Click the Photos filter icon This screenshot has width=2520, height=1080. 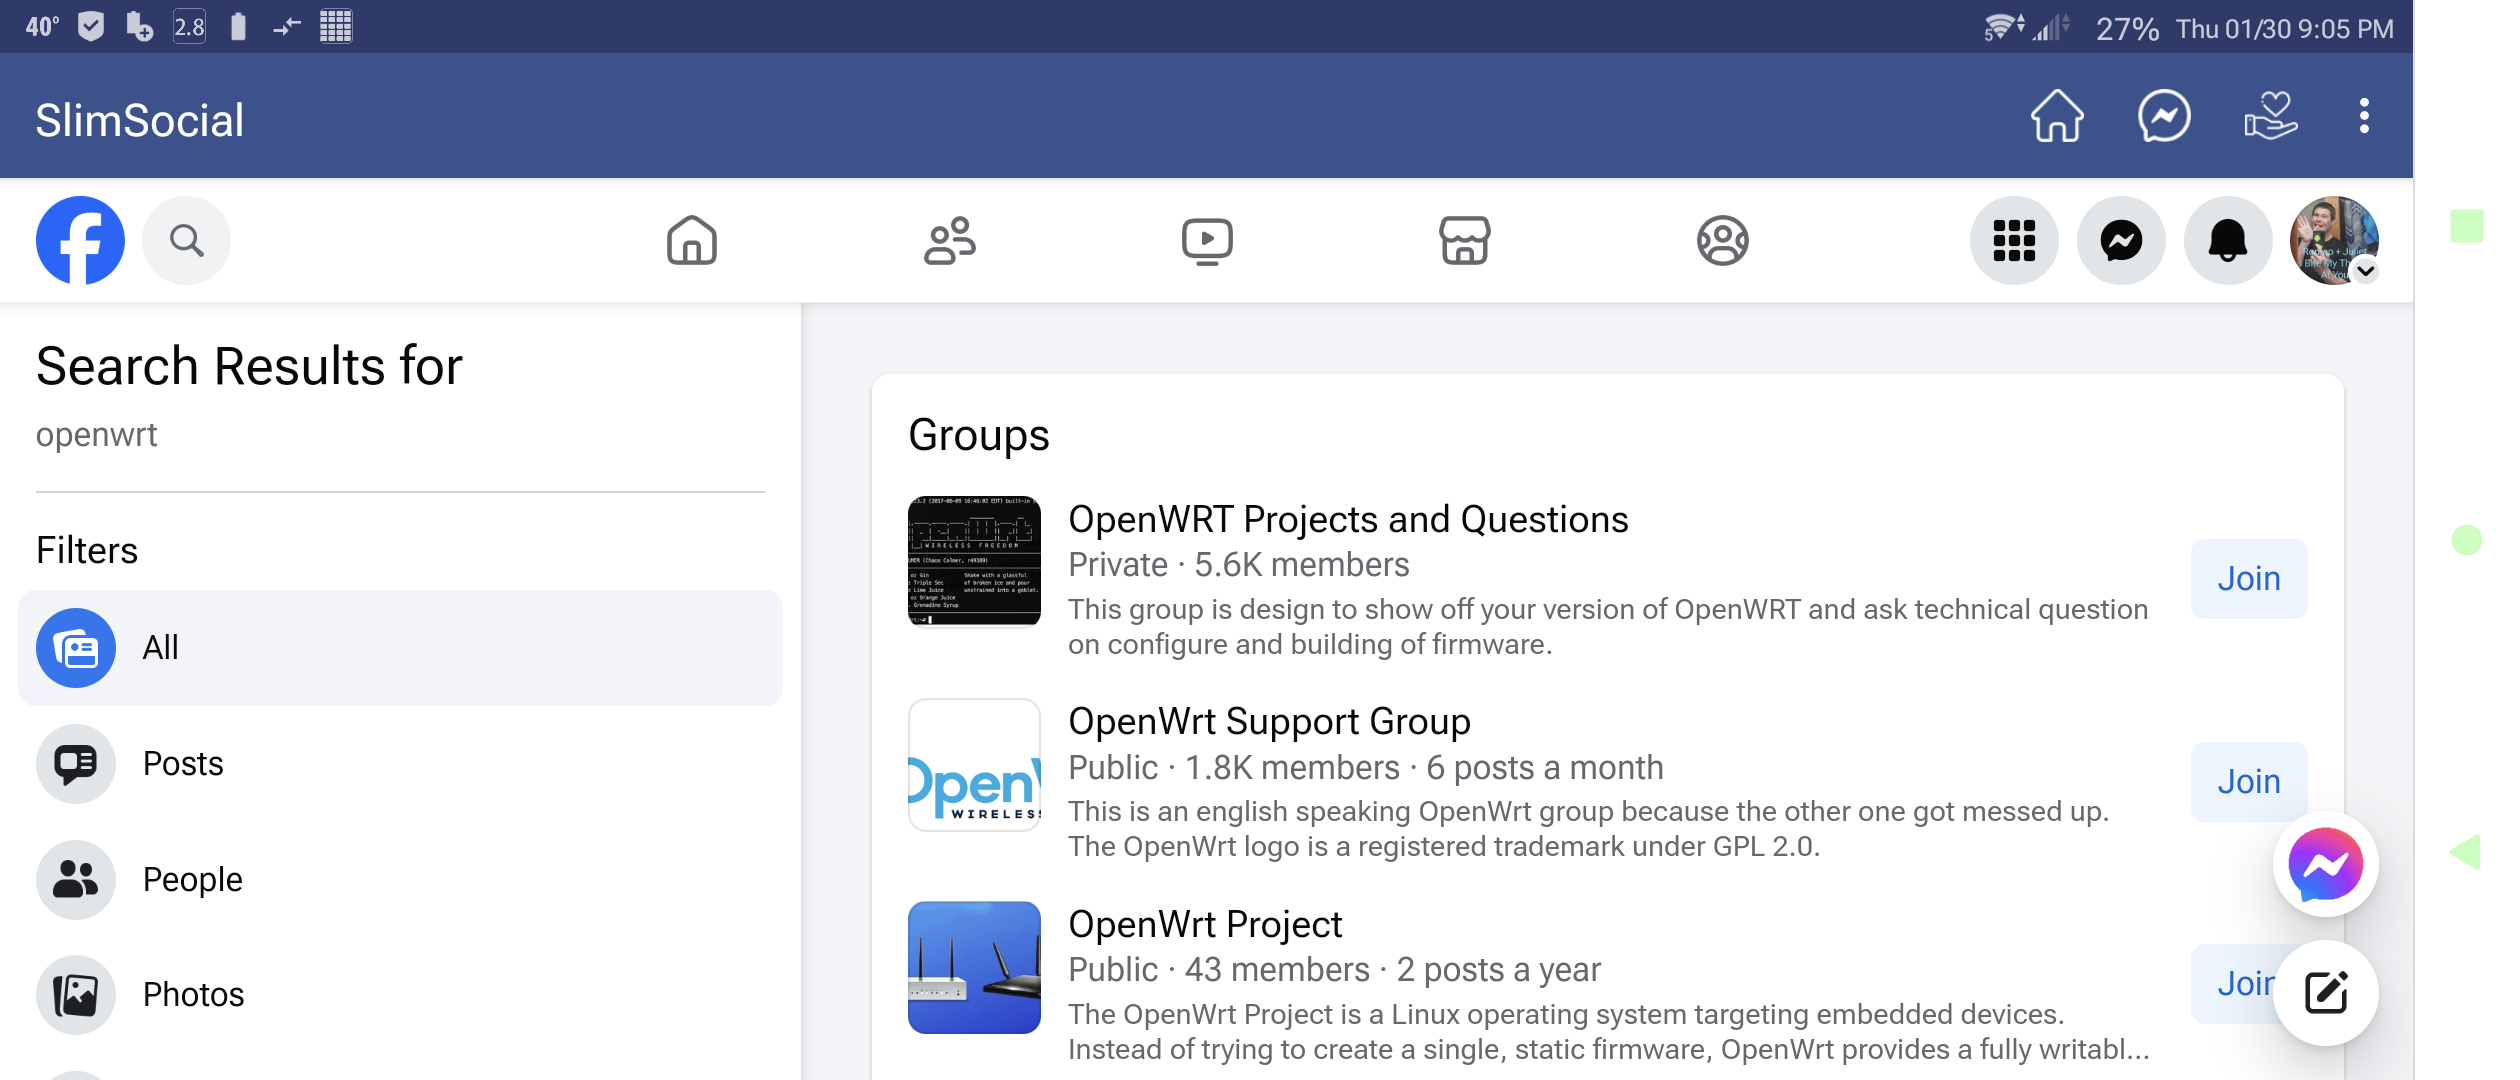[x=76, y=995]
